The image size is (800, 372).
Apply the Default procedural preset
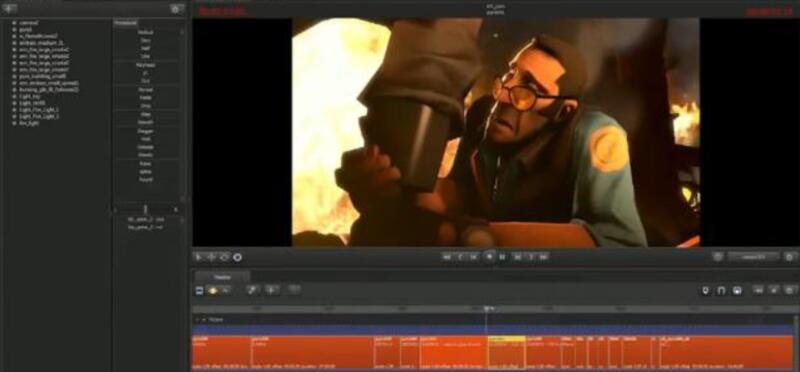145,32
